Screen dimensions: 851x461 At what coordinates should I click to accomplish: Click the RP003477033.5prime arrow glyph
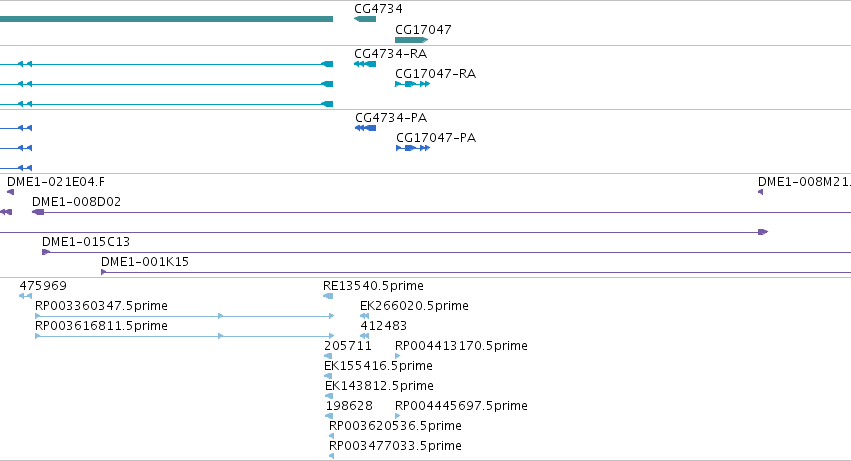tap(332, 456)
